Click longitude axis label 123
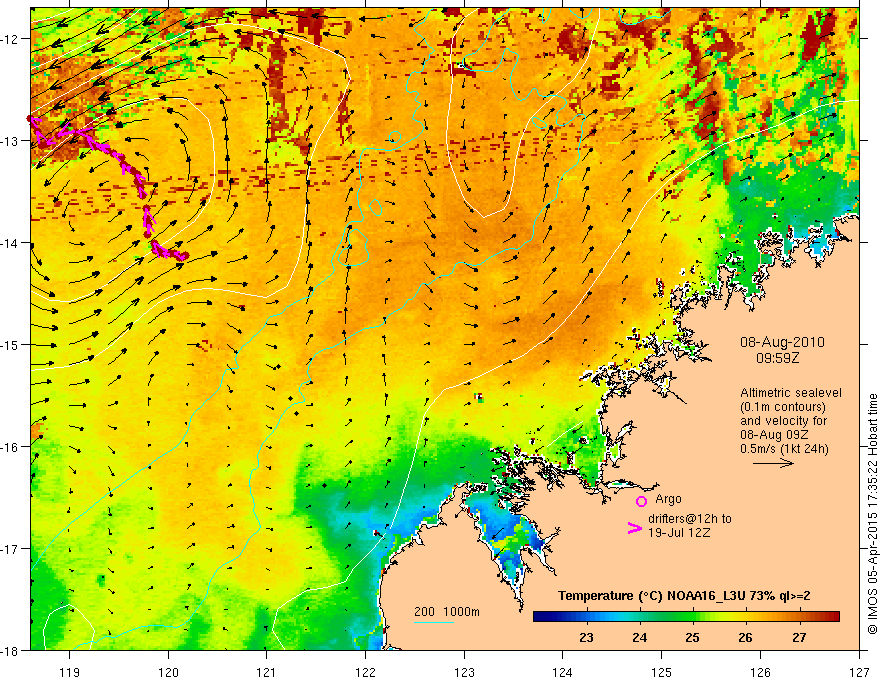 (464, 672)
